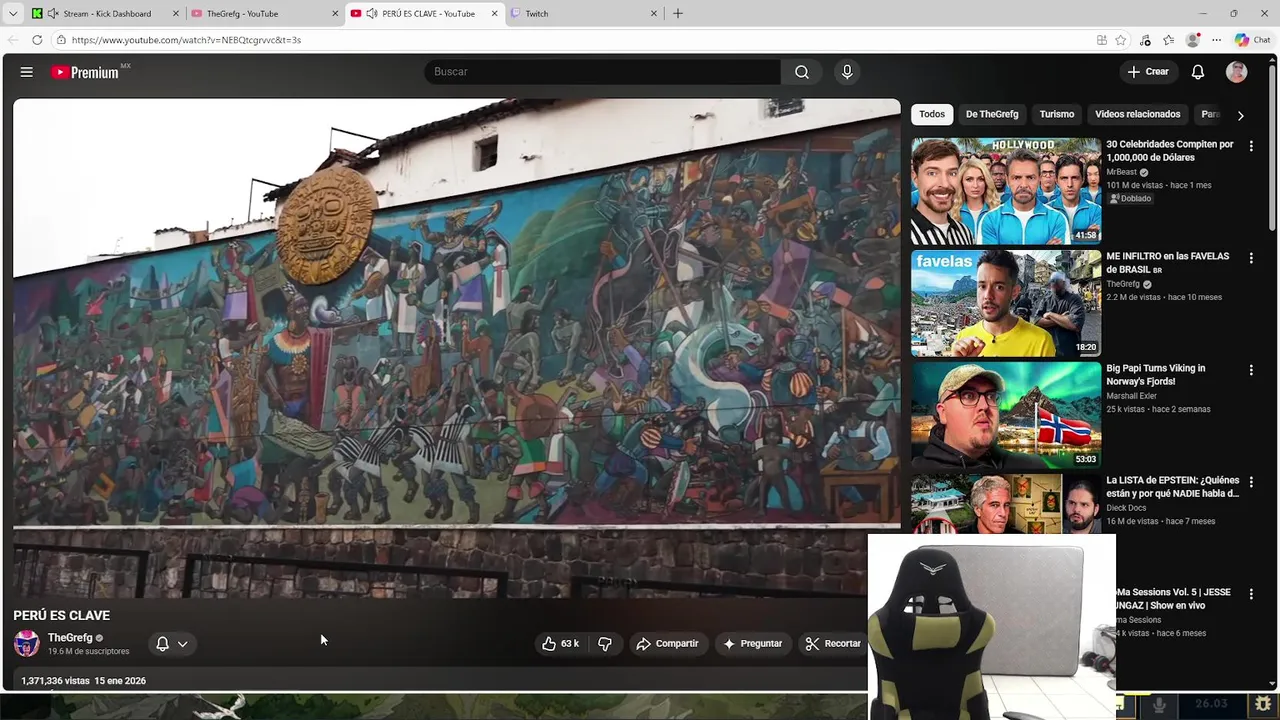Open options for FAVELAS de BRASIL video
This screenshot has height=720, width=1280.
click(1251, 258)
